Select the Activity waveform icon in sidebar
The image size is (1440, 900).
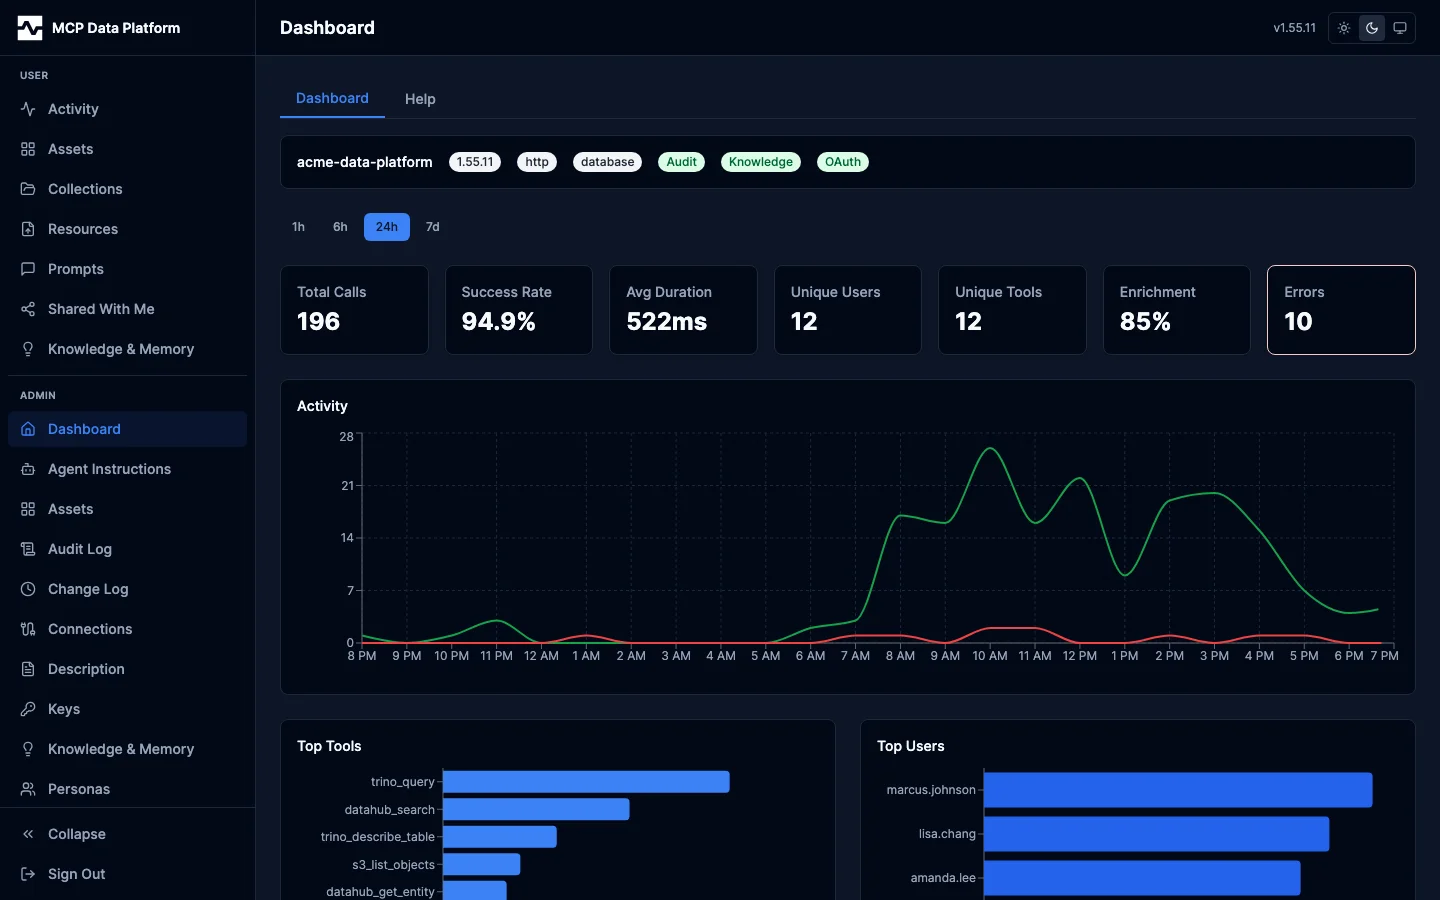coord(27,109)
